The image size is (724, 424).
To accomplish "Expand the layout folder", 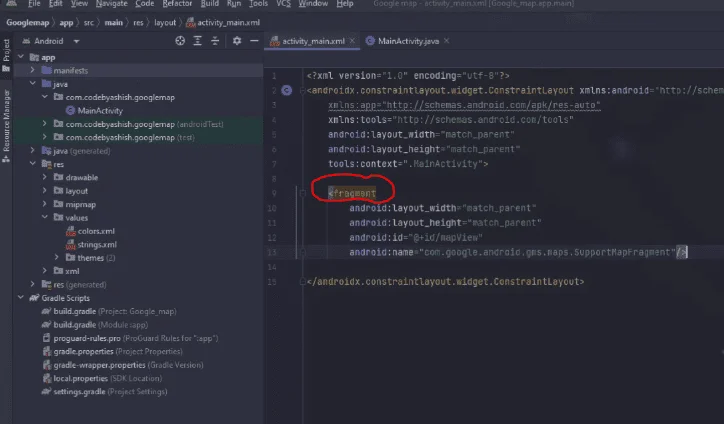I will click(45, 191).
